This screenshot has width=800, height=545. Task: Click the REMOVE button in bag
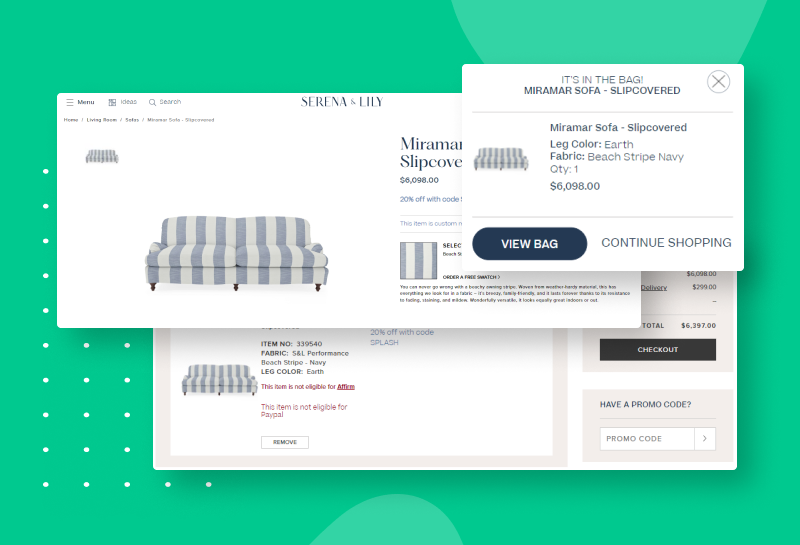click(285, 442)
